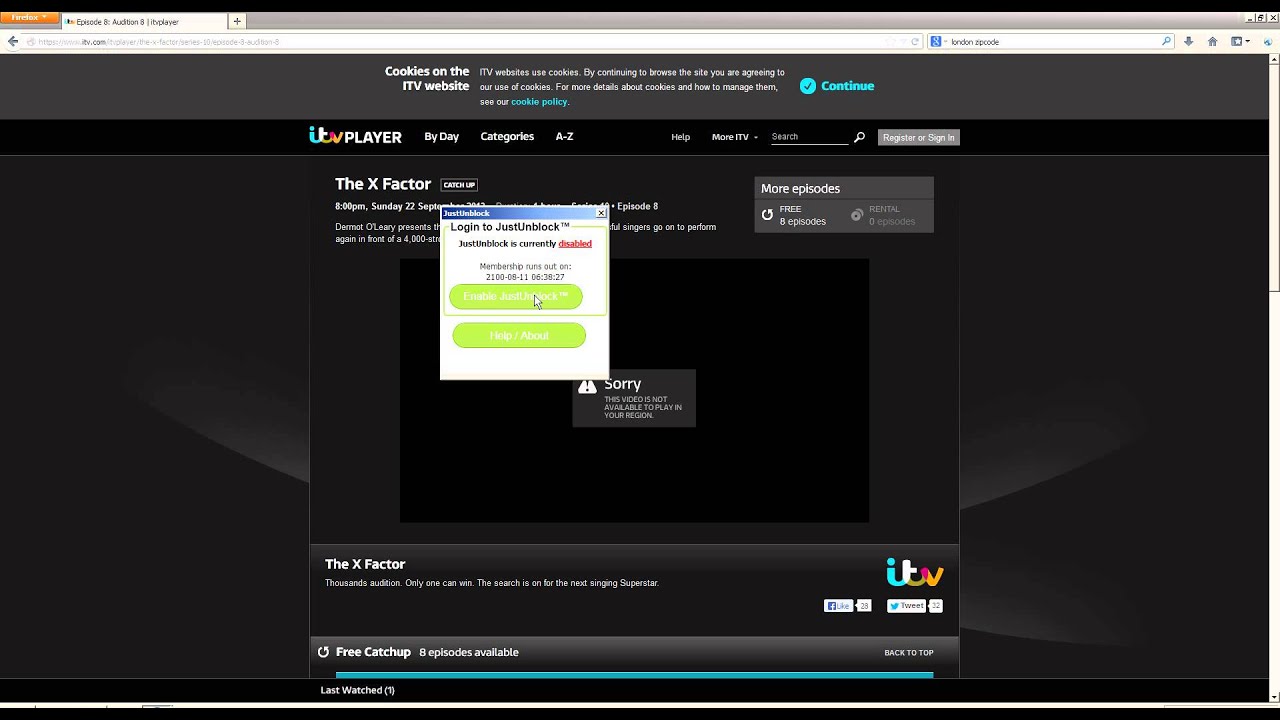This screenshot has height=720, width=1280.
Task: Open the orange Firefox menu button
Action: 29,18
